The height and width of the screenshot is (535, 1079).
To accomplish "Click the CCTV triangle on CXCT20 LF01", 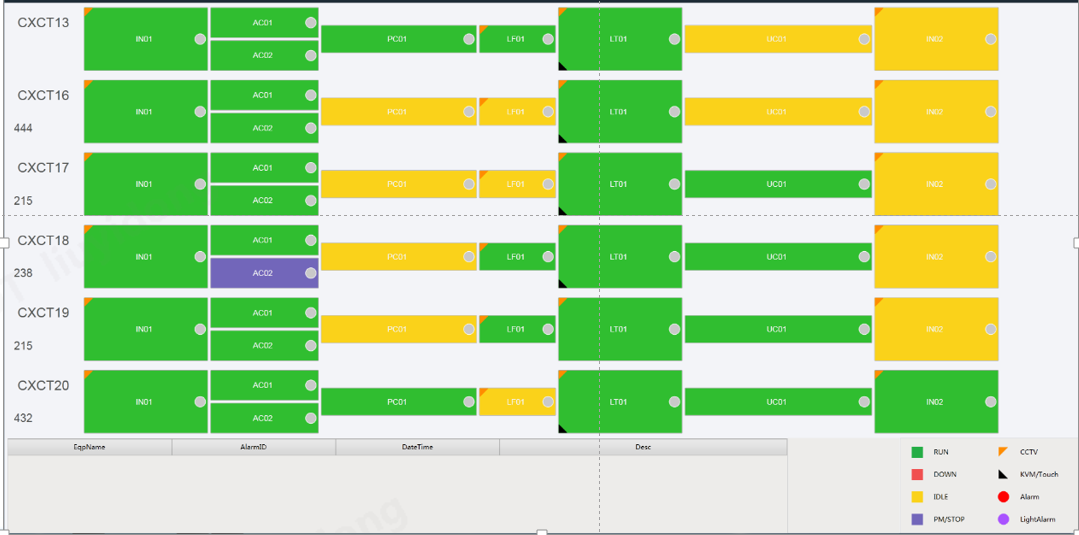I will 484,392.
